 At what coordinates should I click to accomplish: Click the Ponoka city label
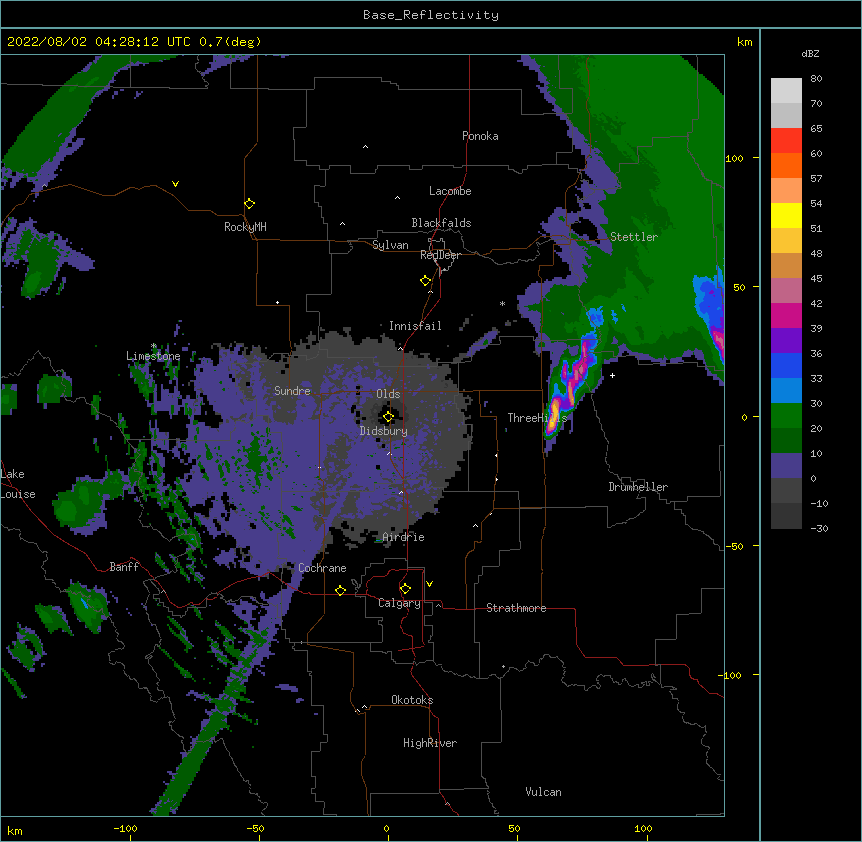pyautogui.click(x=480, y=136)
